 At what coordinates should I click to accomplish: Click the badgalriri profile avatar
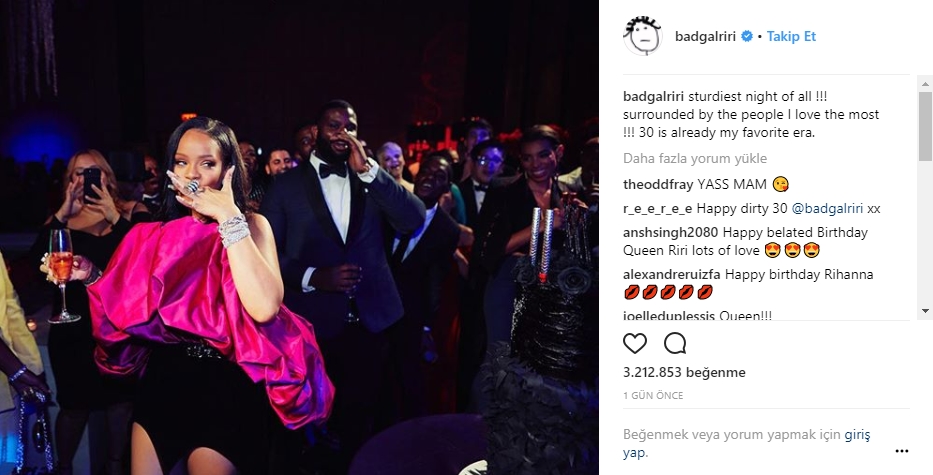pyautogui.click(x=643, y=36)
